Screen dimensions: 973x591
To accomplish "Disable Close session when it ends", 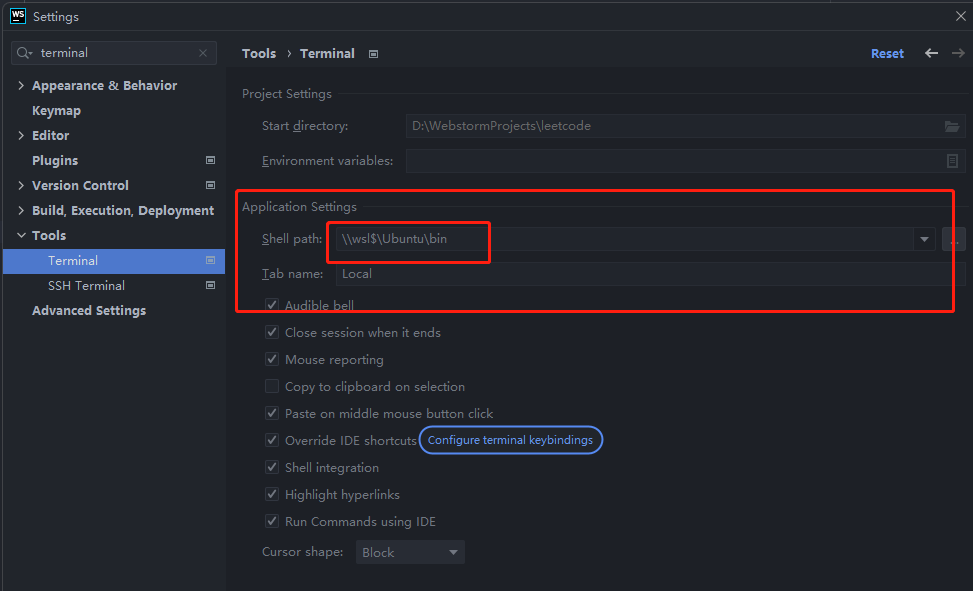I will [x=272, y=332].
